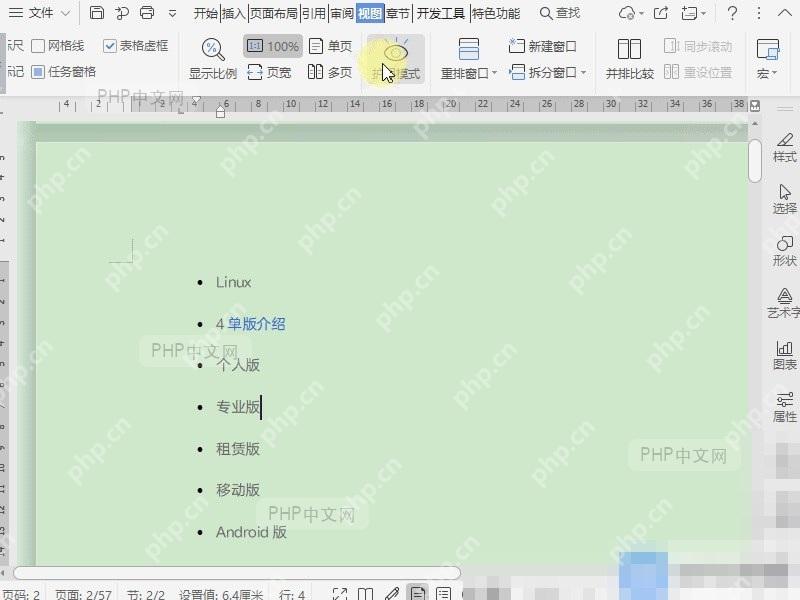Click the ruler toggle icon at ruler end
Screen dimensions: 800x600
755,106
